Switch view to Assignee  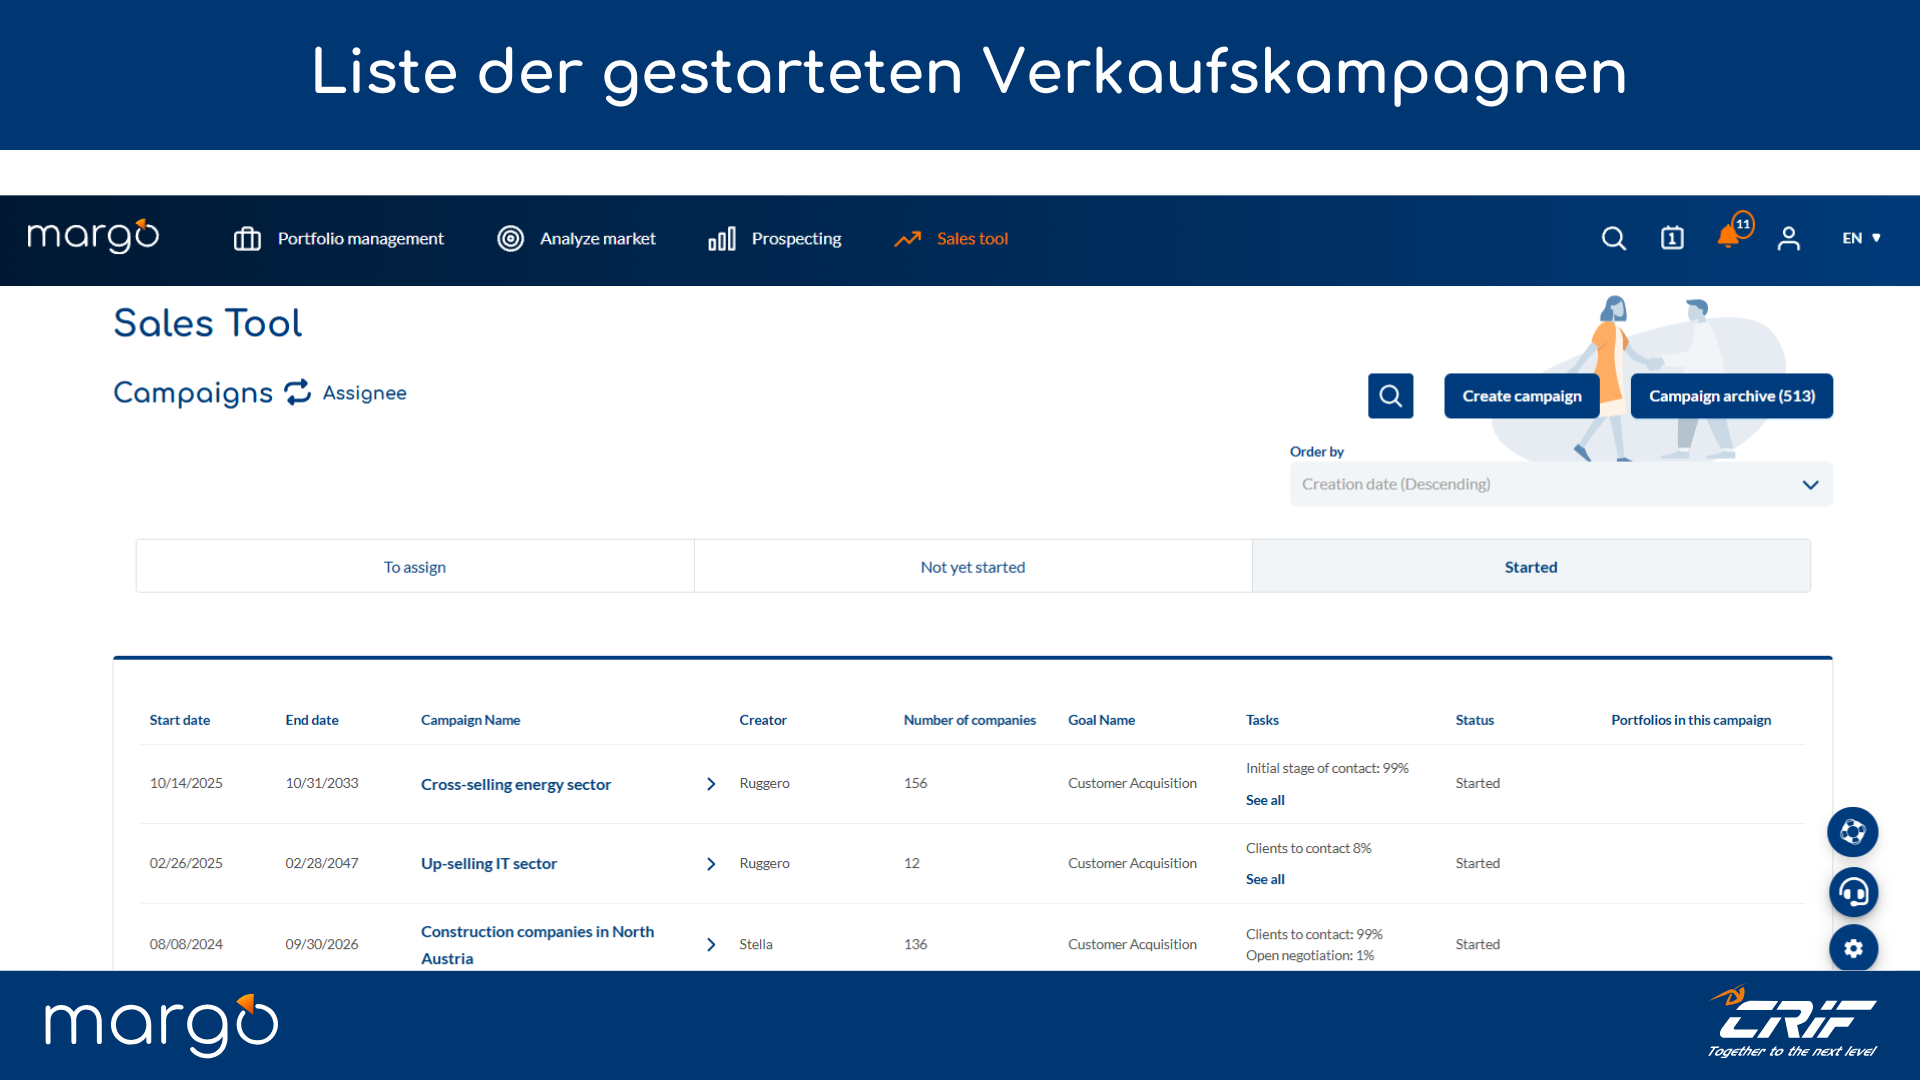364,393
